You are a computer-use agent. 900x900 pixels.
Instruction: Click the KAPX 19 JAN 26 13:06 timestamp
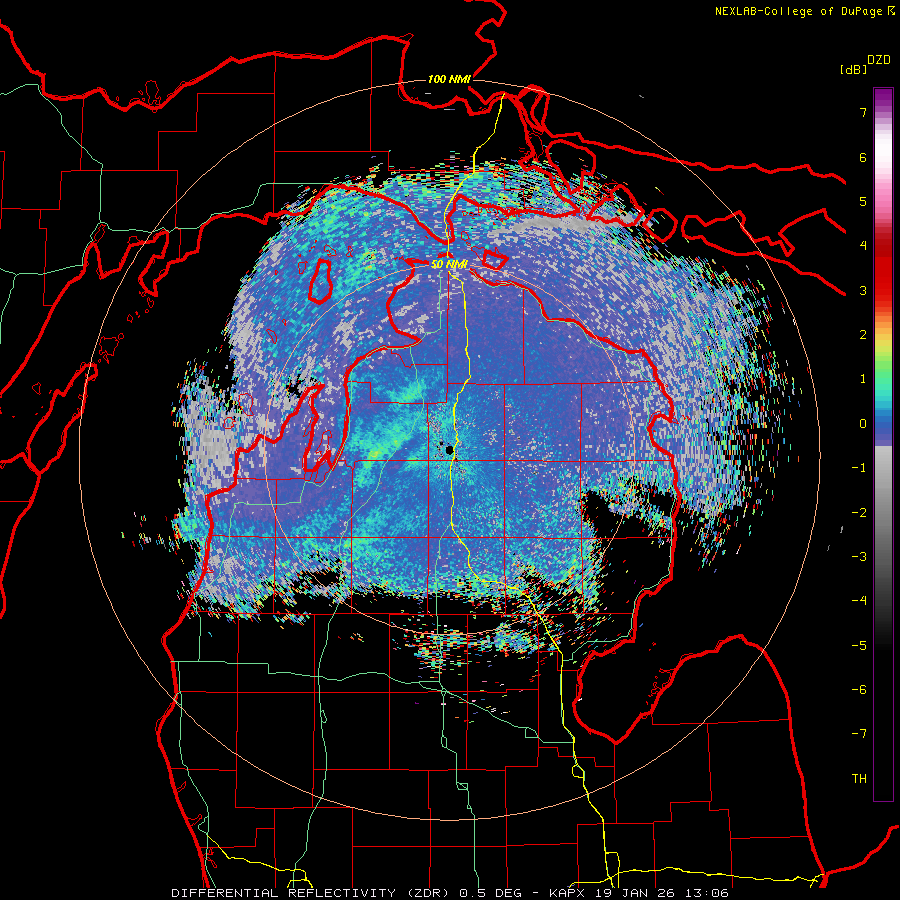click(x=639, y=893)
